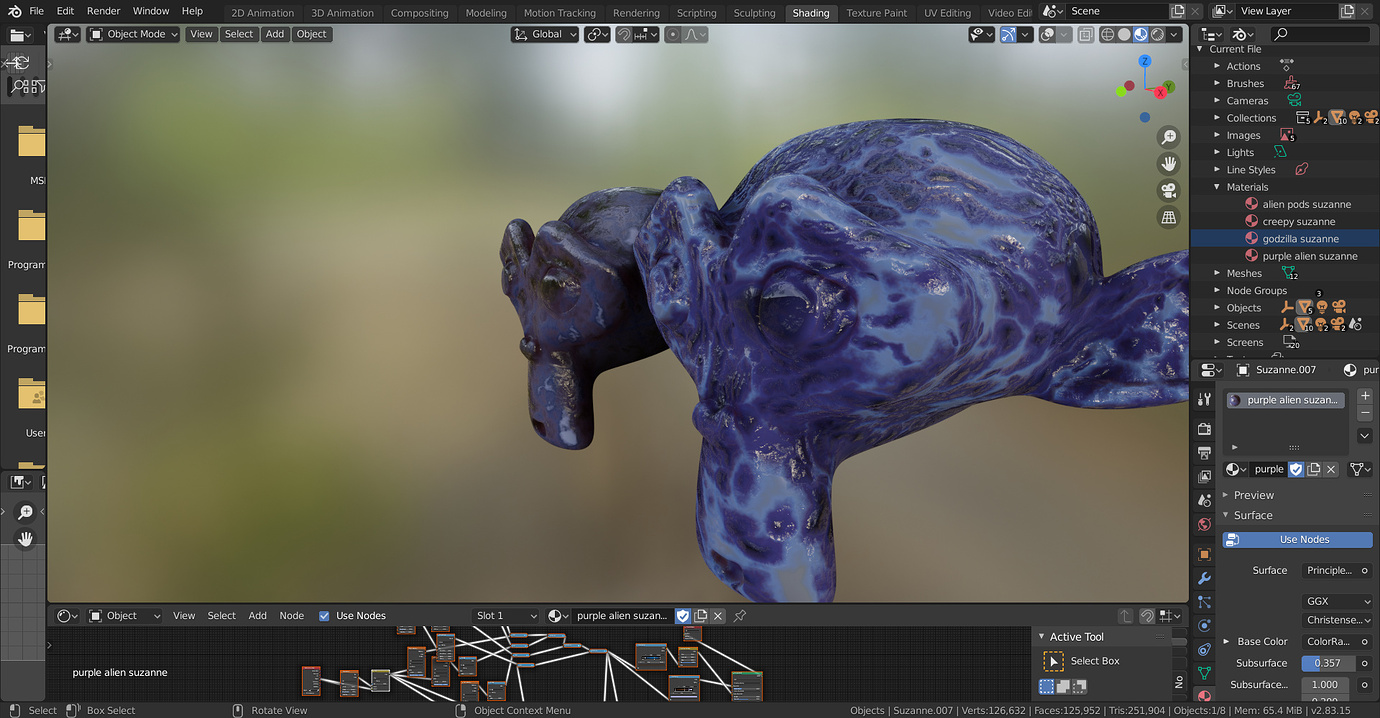Click the viewport pan hand icon
Viewport: 1380px width, 718px height.
1169,163
